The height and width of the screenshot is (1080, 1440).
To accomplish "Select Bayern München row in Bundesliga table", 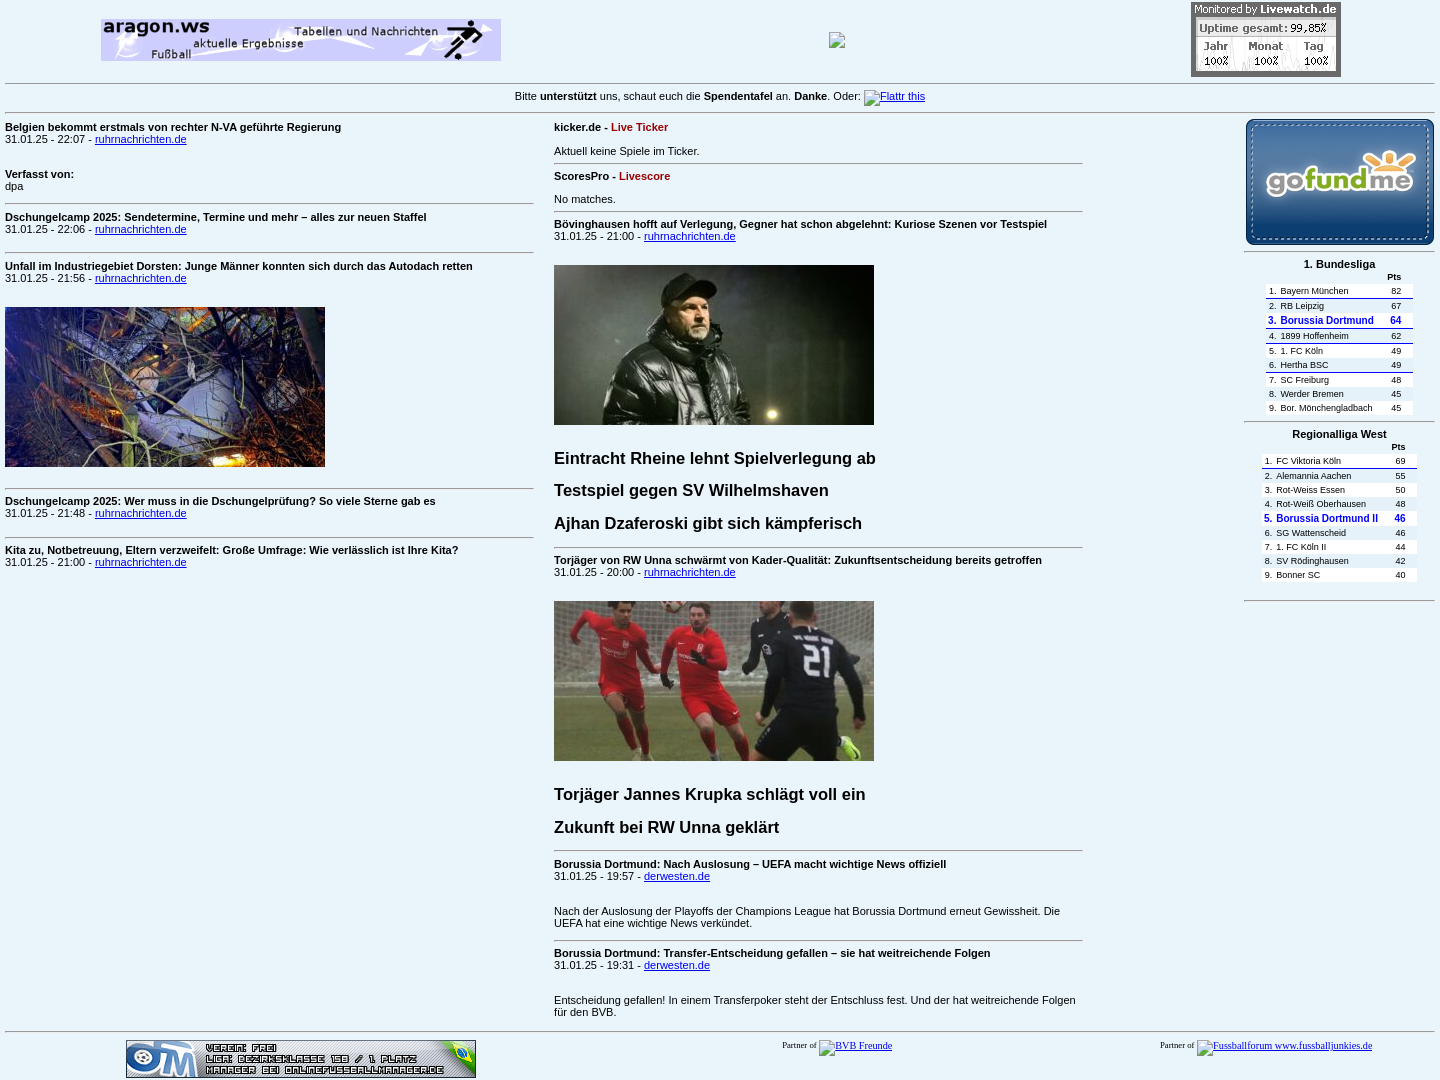I will 1339,291.
